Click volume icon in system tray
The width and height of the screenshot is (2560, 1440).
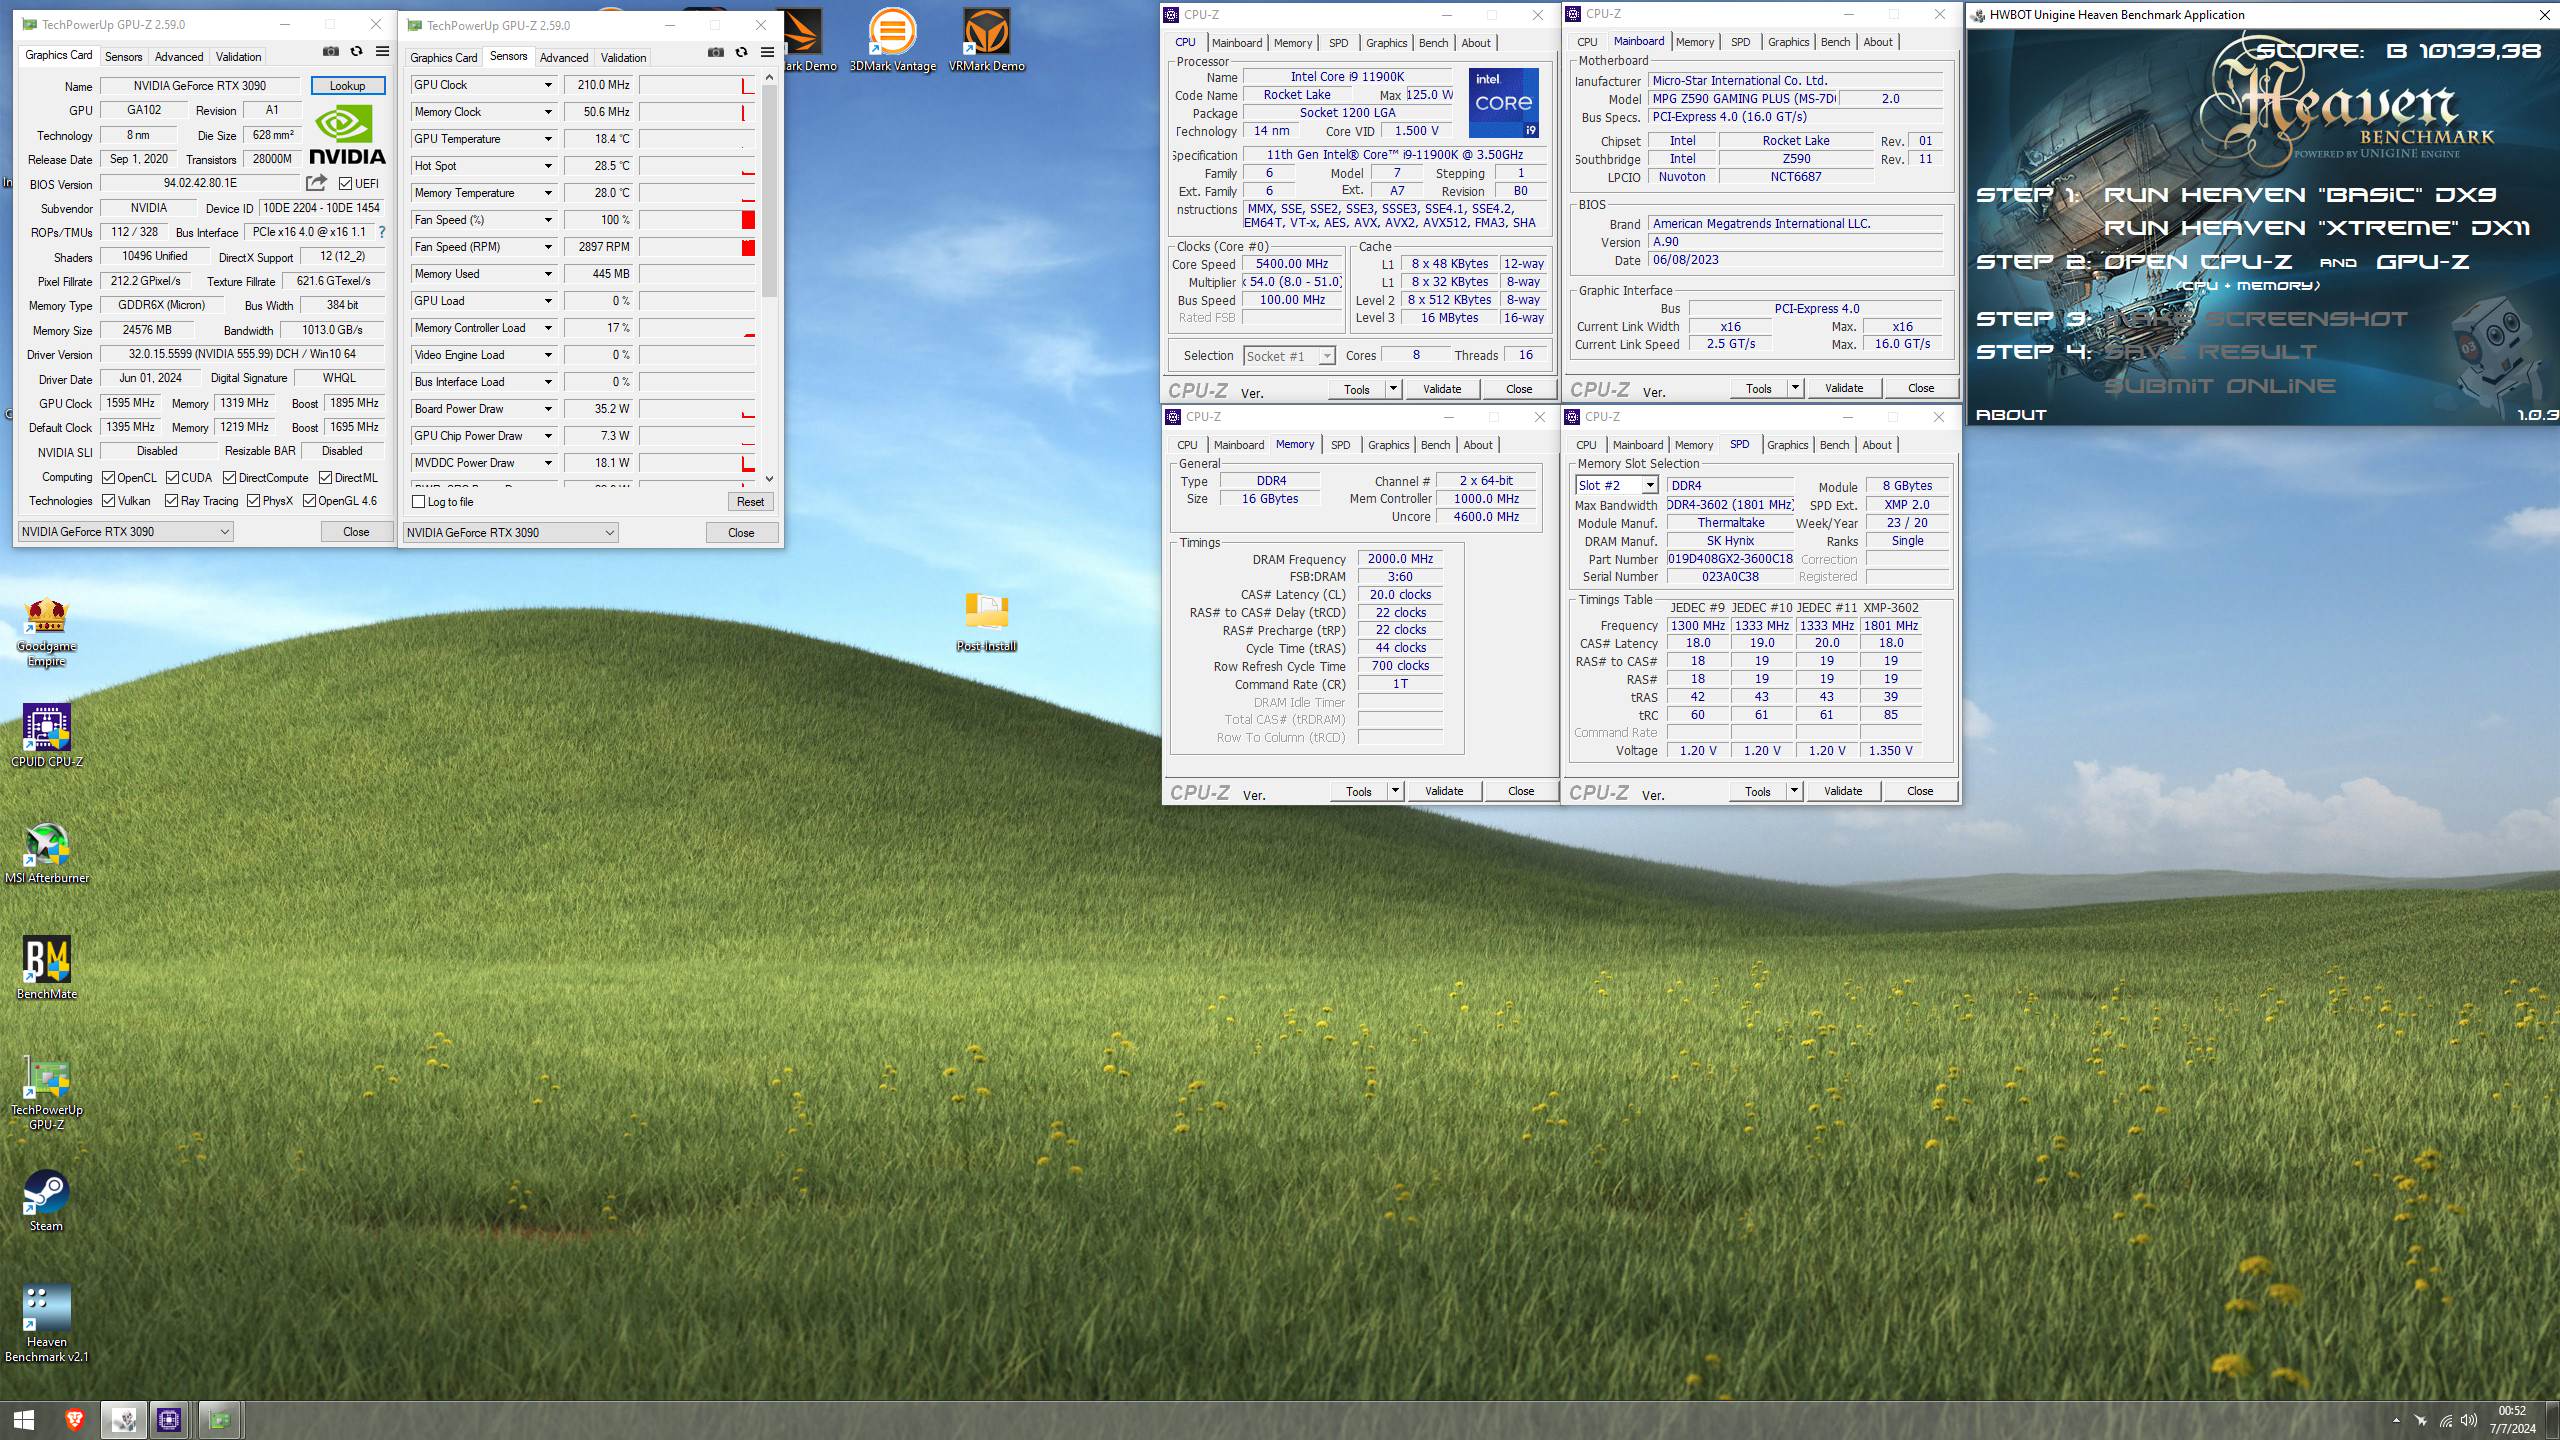point(2469,1420)
